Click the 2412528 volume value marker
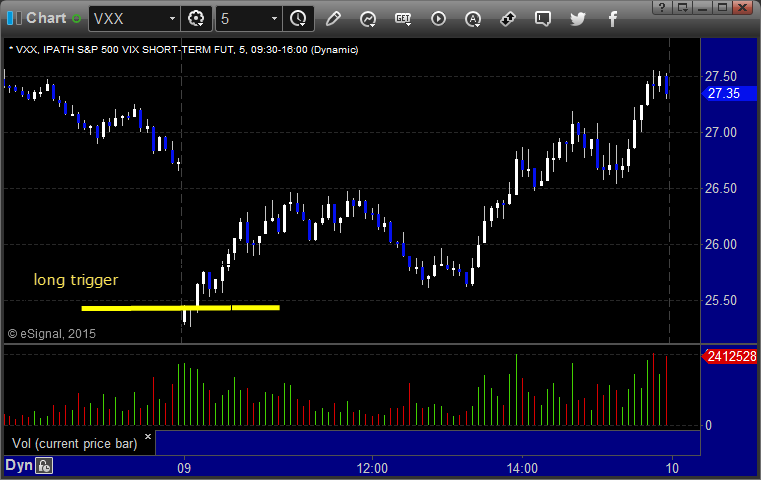 (729, 357)
